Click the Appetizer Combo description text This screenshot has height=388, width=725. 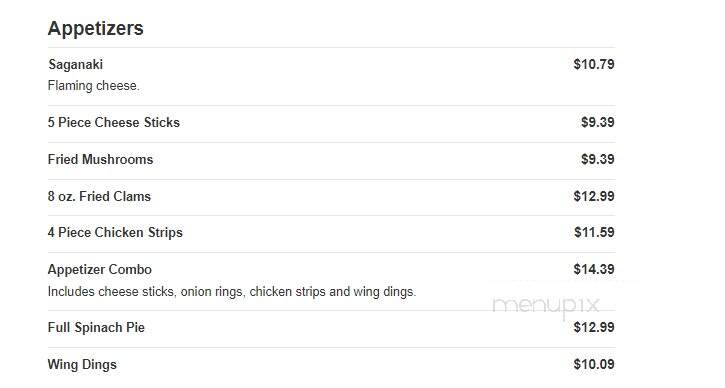tap(232, 292)
